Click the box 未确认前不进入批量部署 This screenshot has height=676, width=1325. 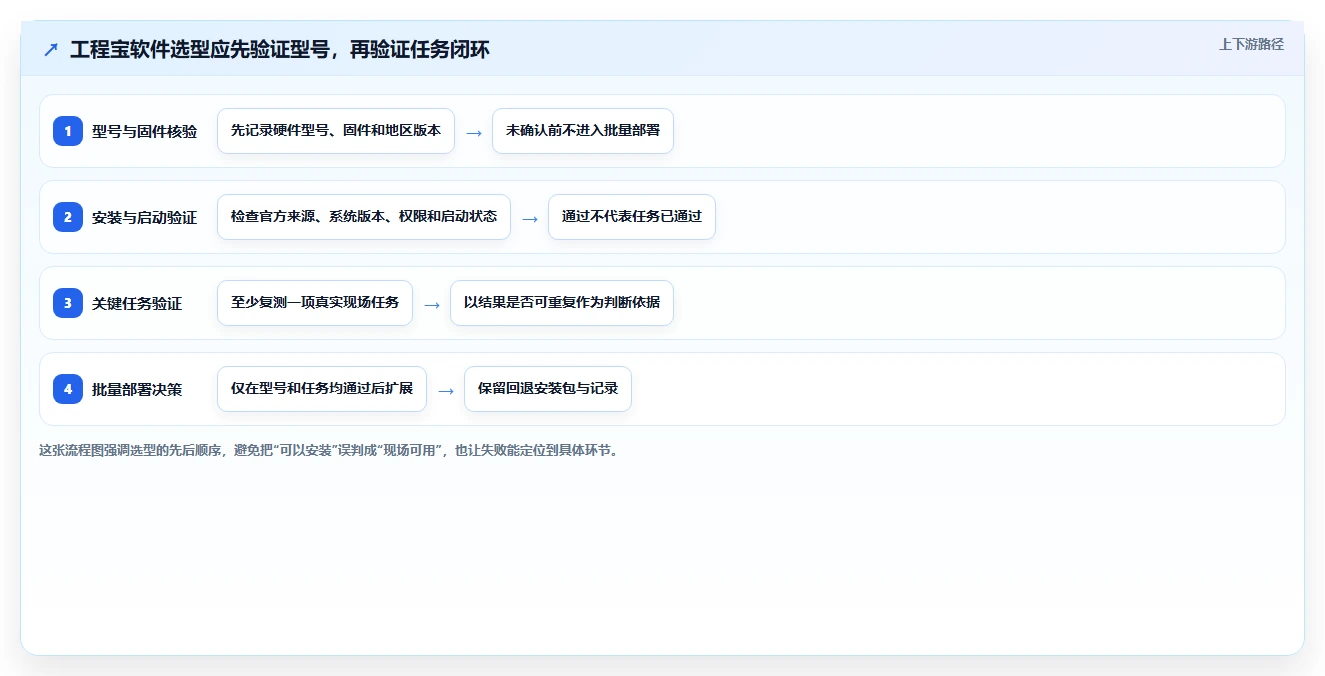pos(583,131)
